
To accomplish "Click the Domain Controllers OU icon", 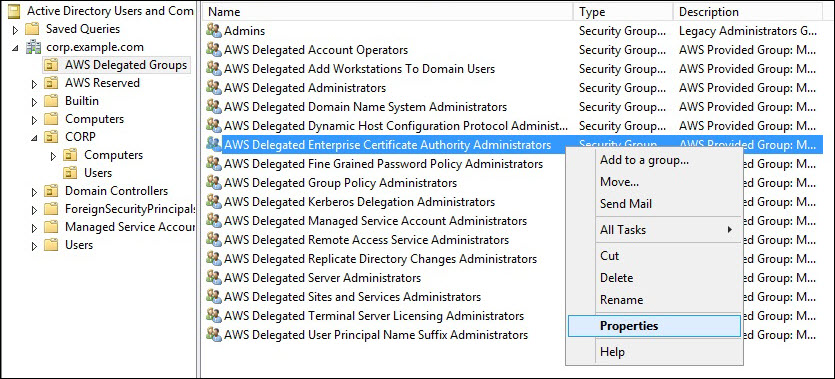I will tap(52, 191).
